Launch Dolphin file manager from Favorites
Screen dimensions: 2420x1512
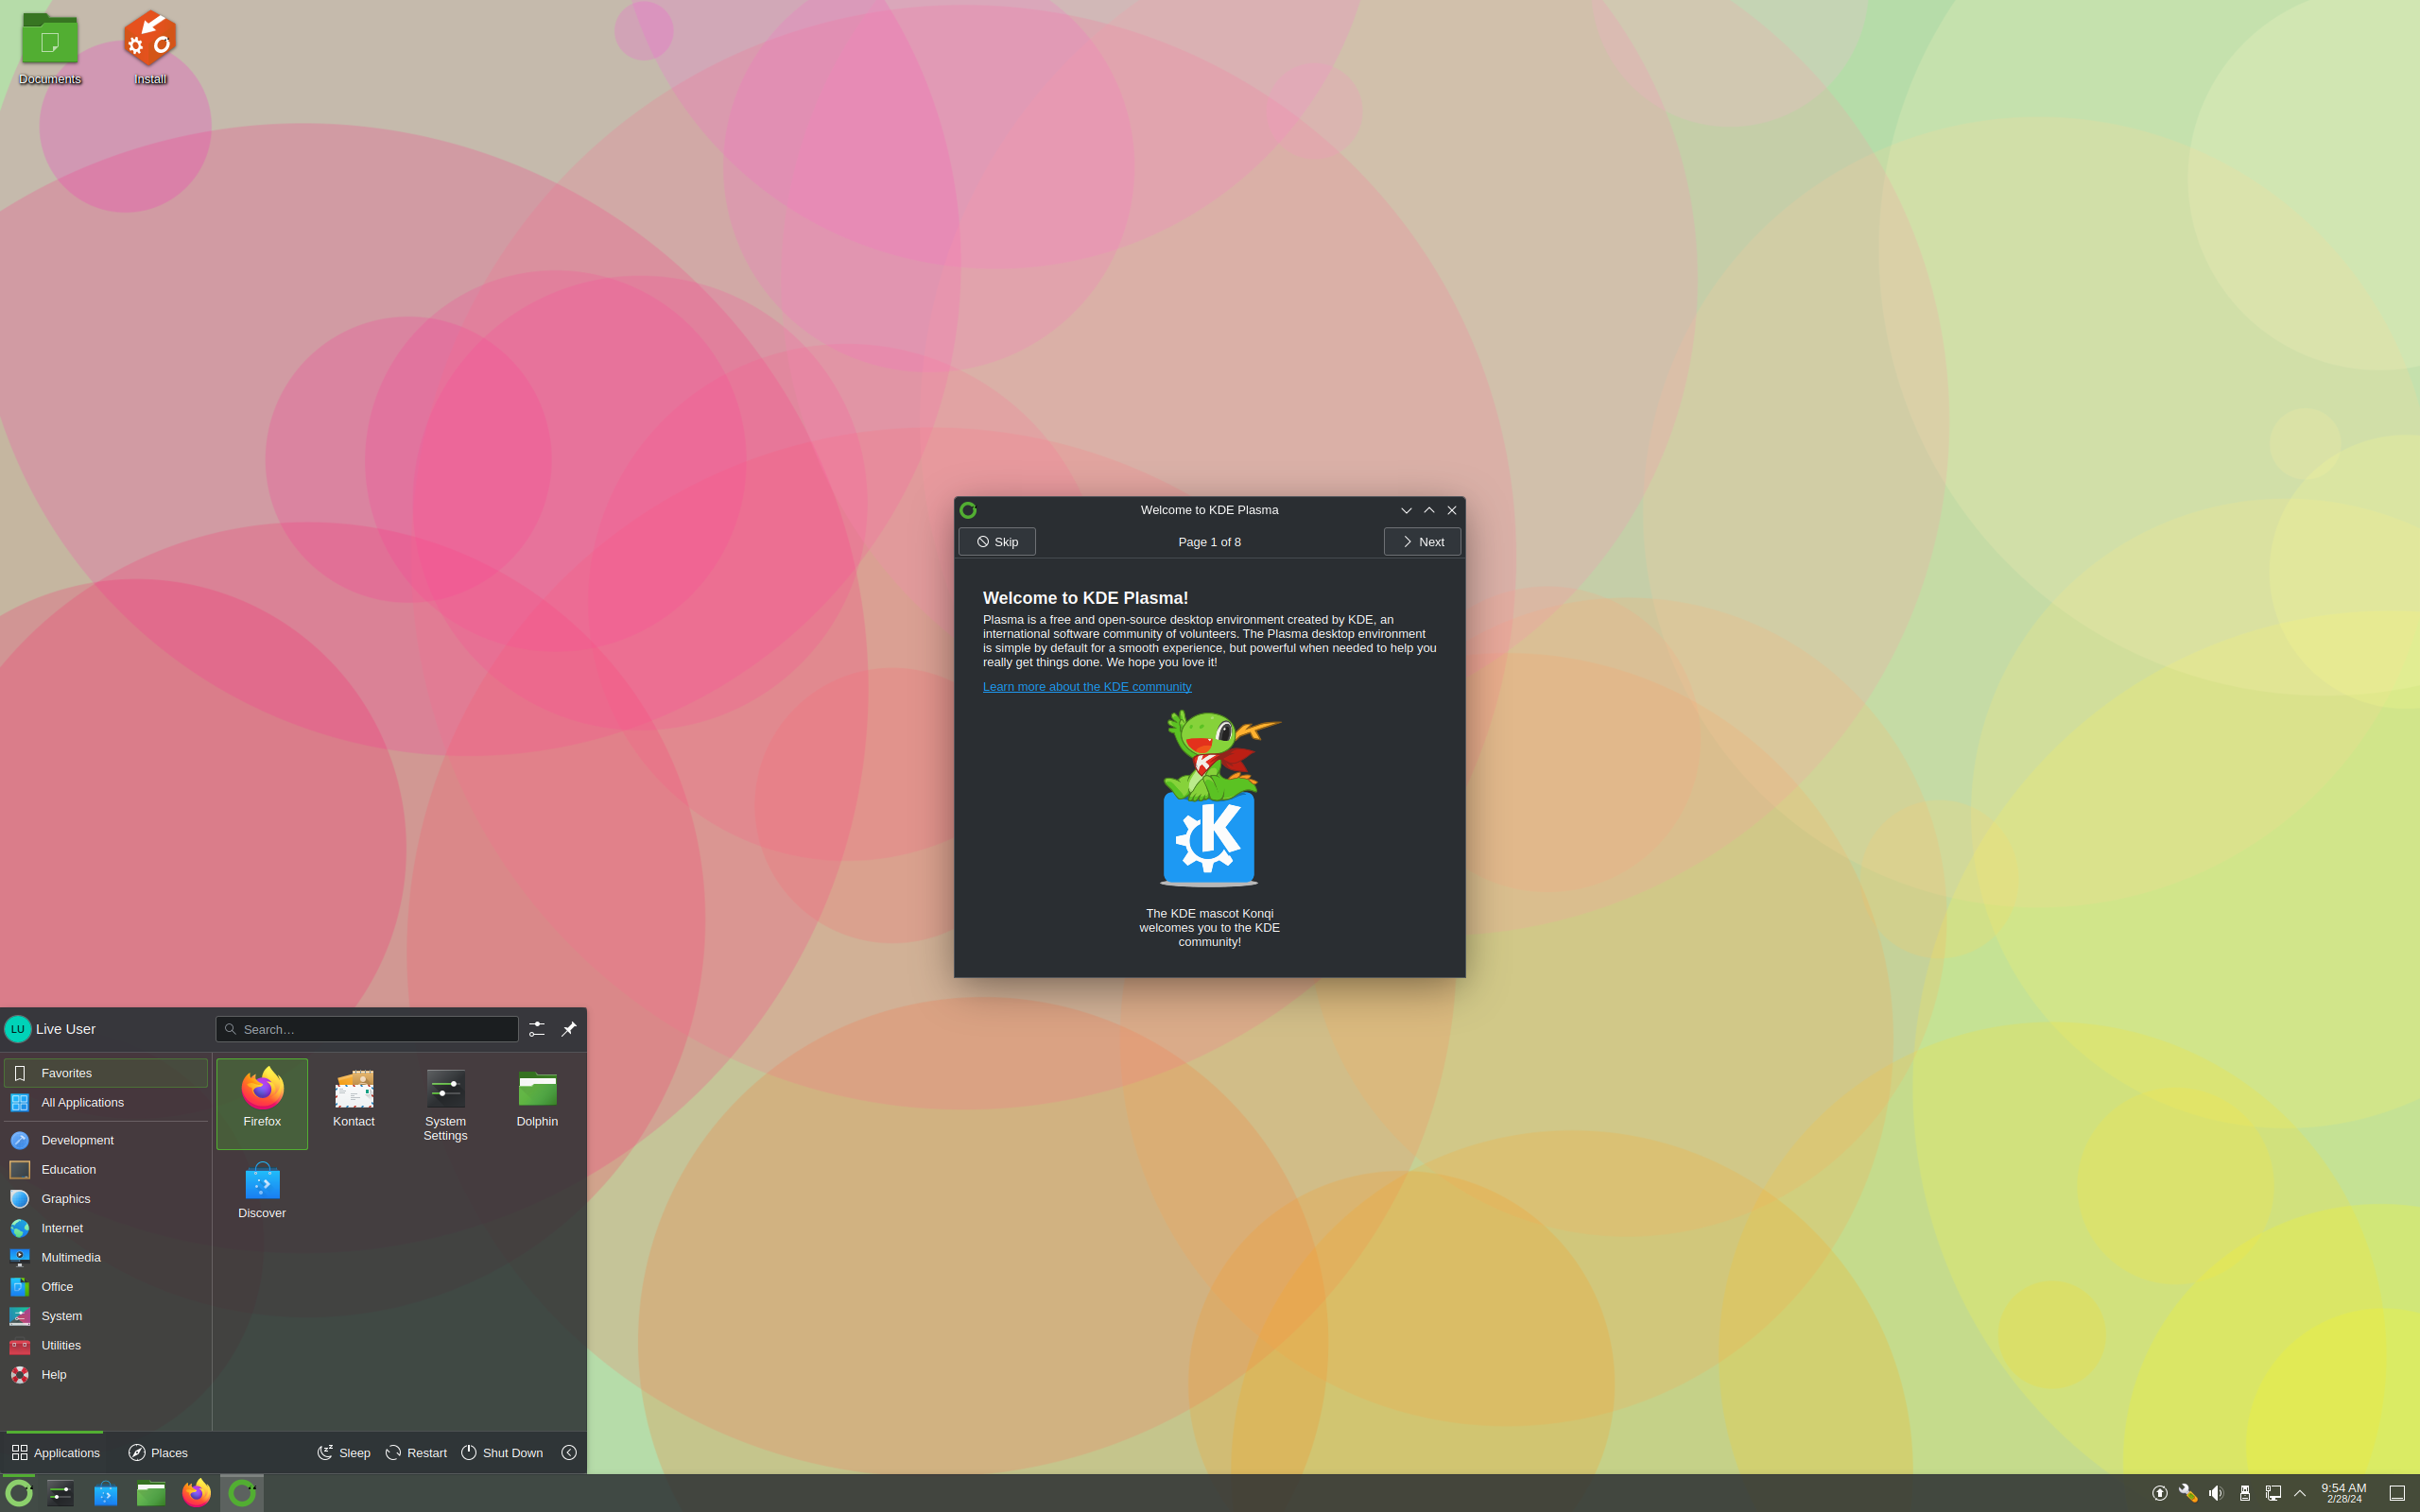(537, 1103)
